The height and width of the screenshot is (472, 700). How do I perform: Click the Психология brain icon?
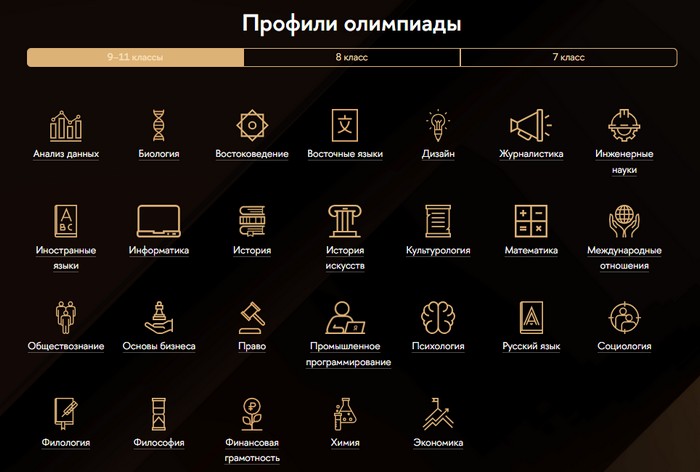coord(438,317)
